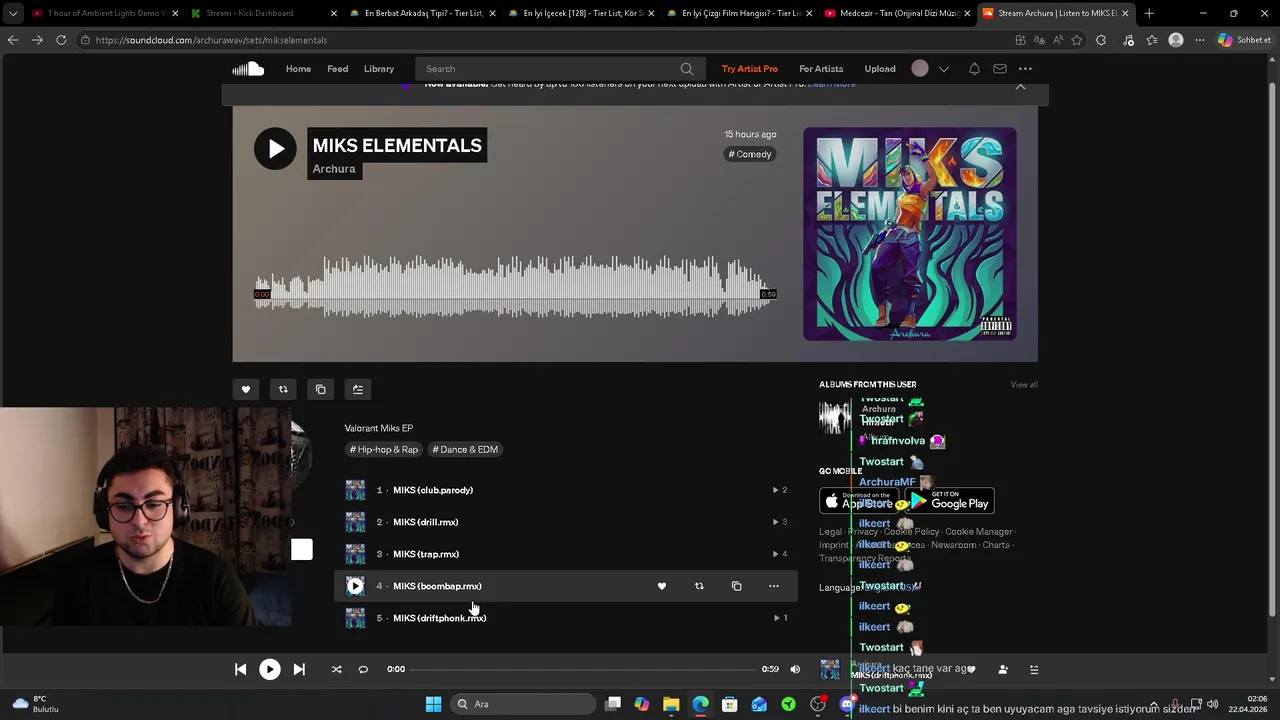1280x720 pixels.
Task: Collapse the announcement banner with its chevron
Action: pos(1020,87)
